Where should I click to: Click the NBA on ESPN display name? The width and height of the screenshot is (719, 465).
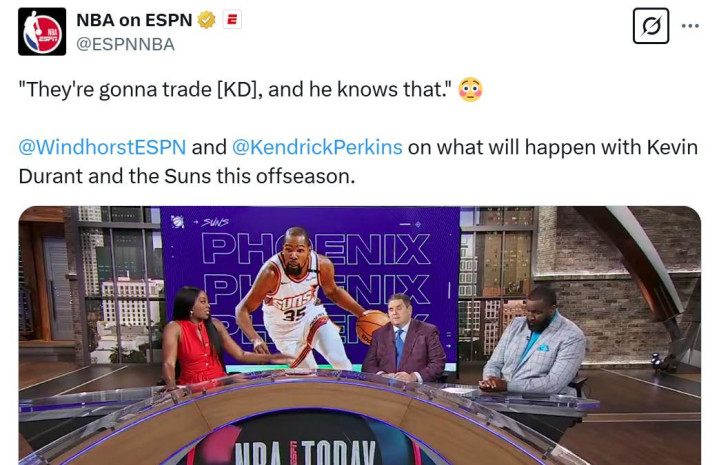[x=134, y=20]
